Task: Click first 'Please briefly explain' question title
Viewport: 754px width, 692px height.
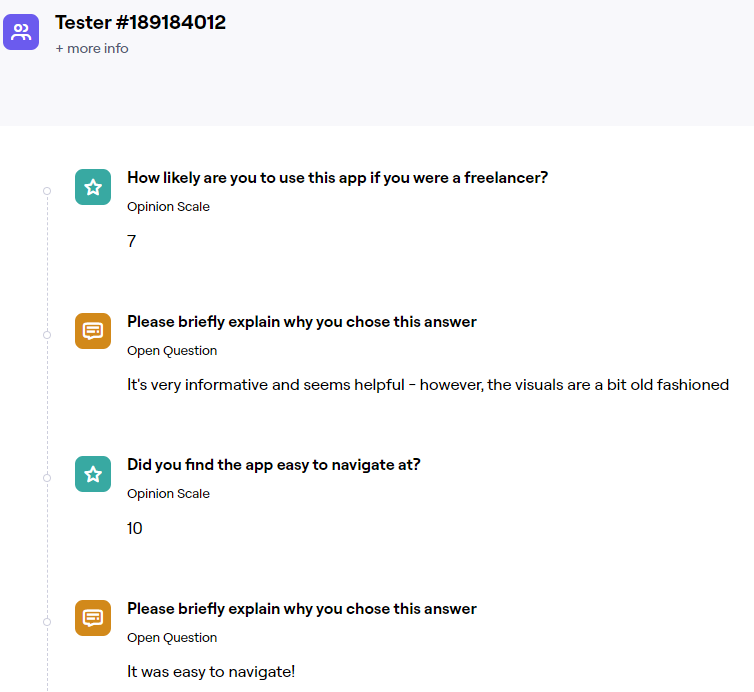Action: (302, 322)
